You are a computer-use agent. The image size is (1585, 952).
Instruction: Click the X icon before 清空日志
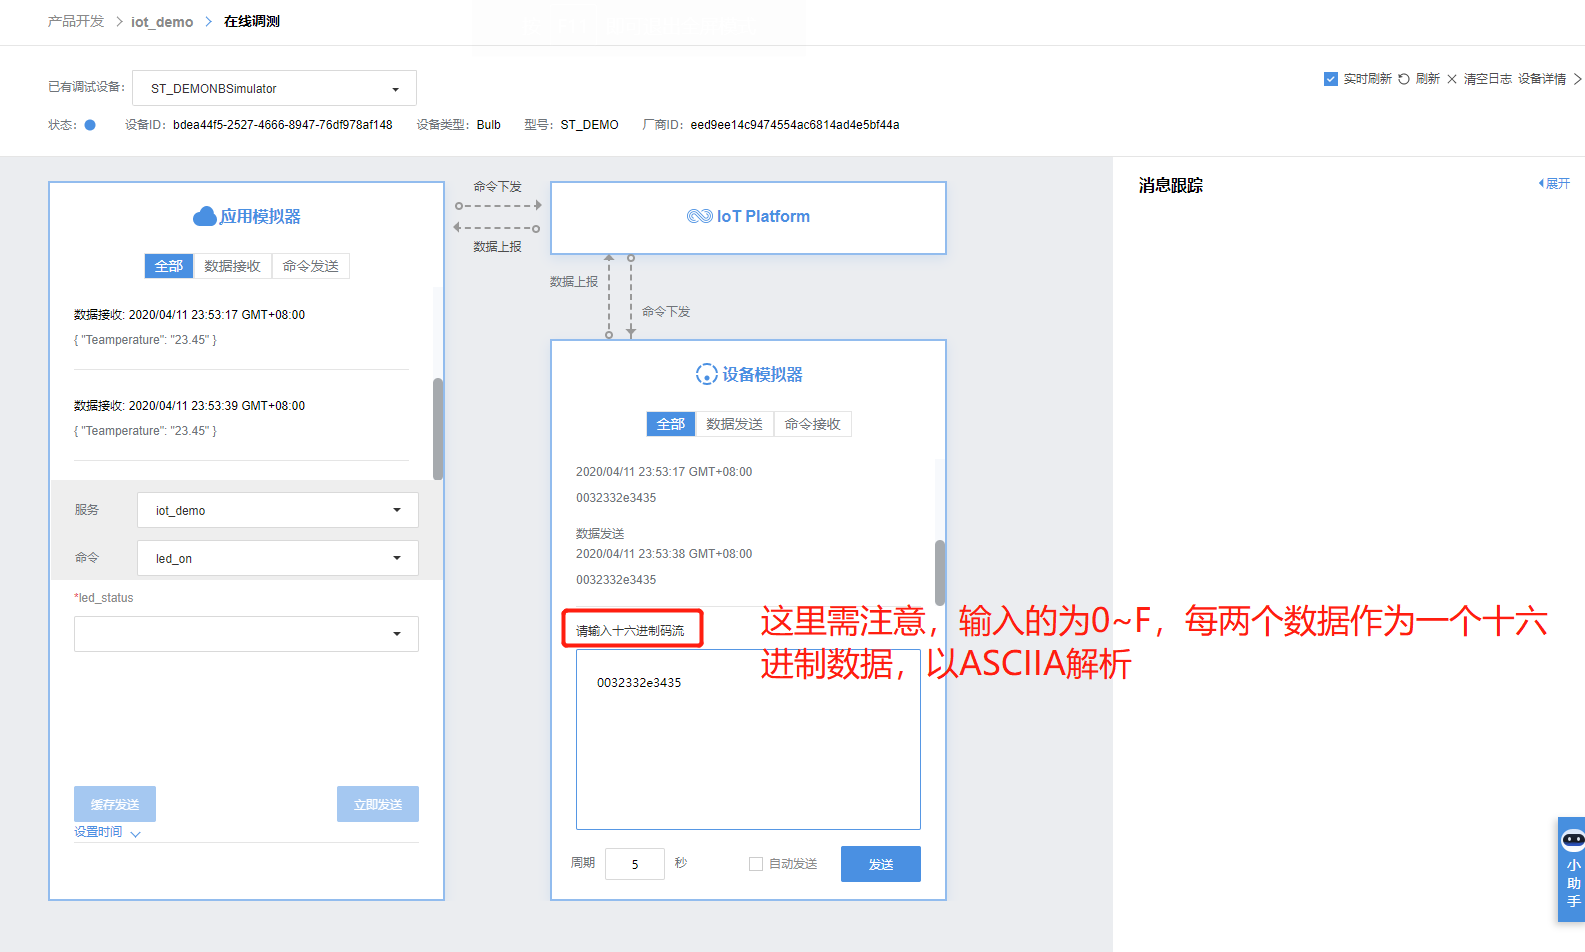point(1452,79)
